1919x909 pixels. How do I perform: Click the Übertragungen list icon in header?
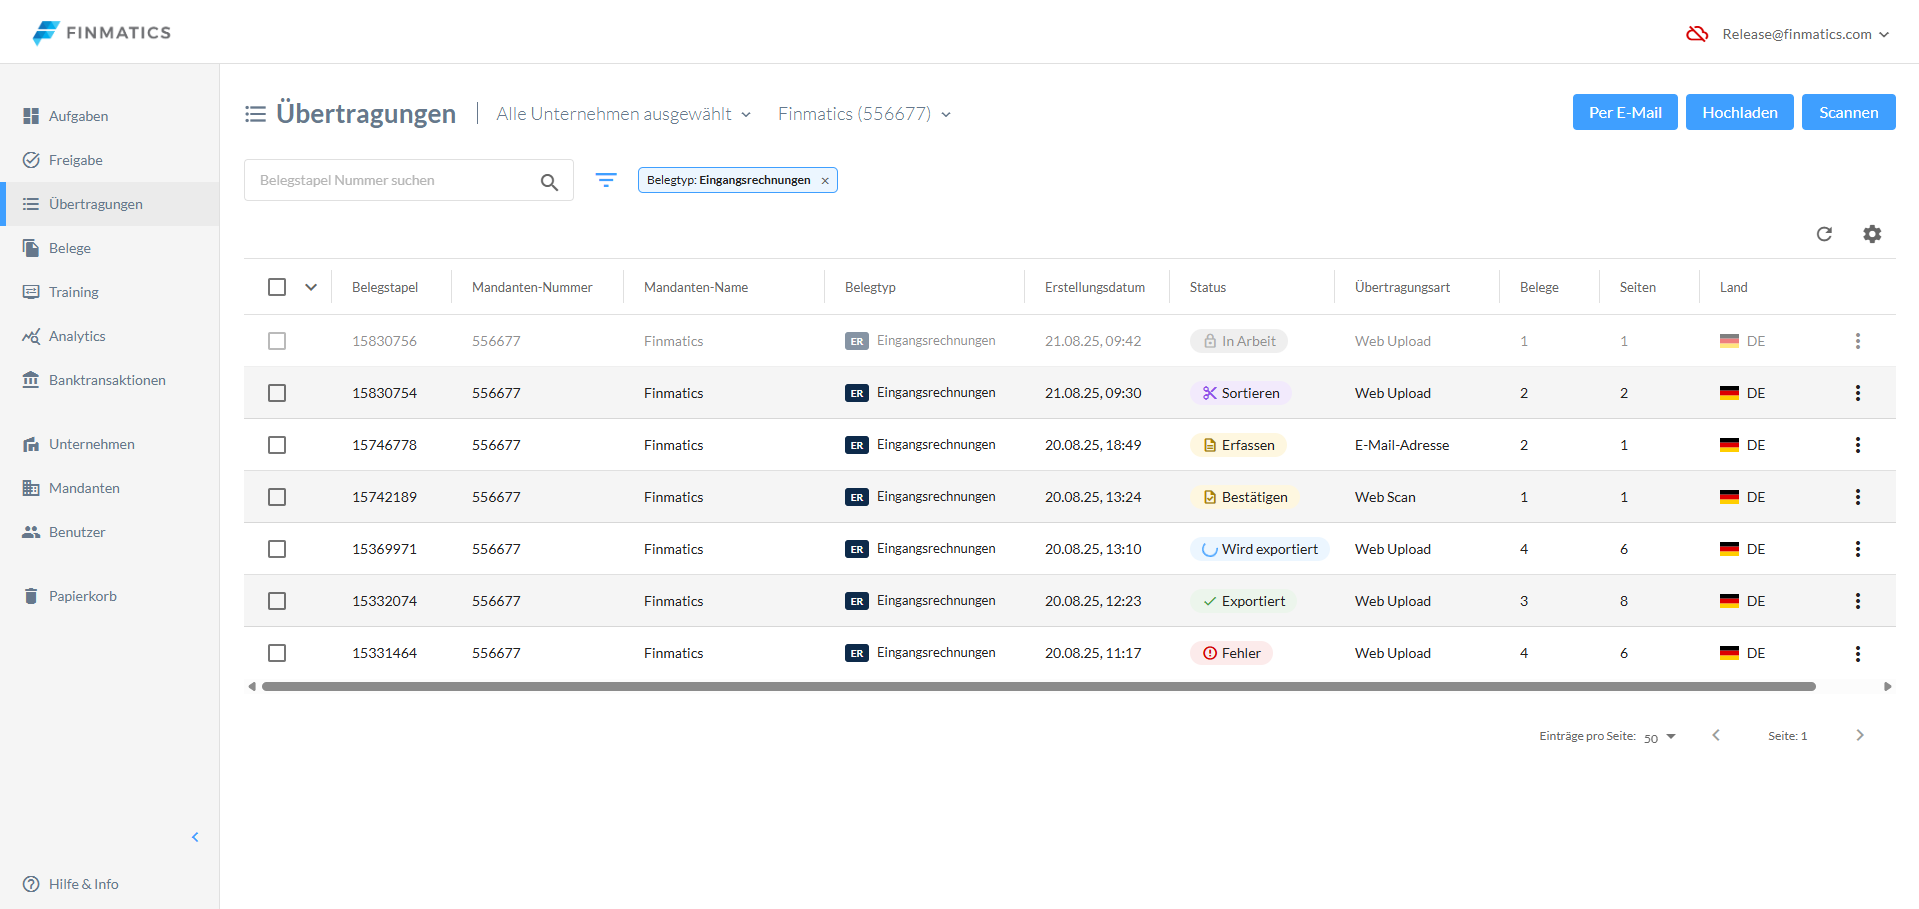click(255, 114)
